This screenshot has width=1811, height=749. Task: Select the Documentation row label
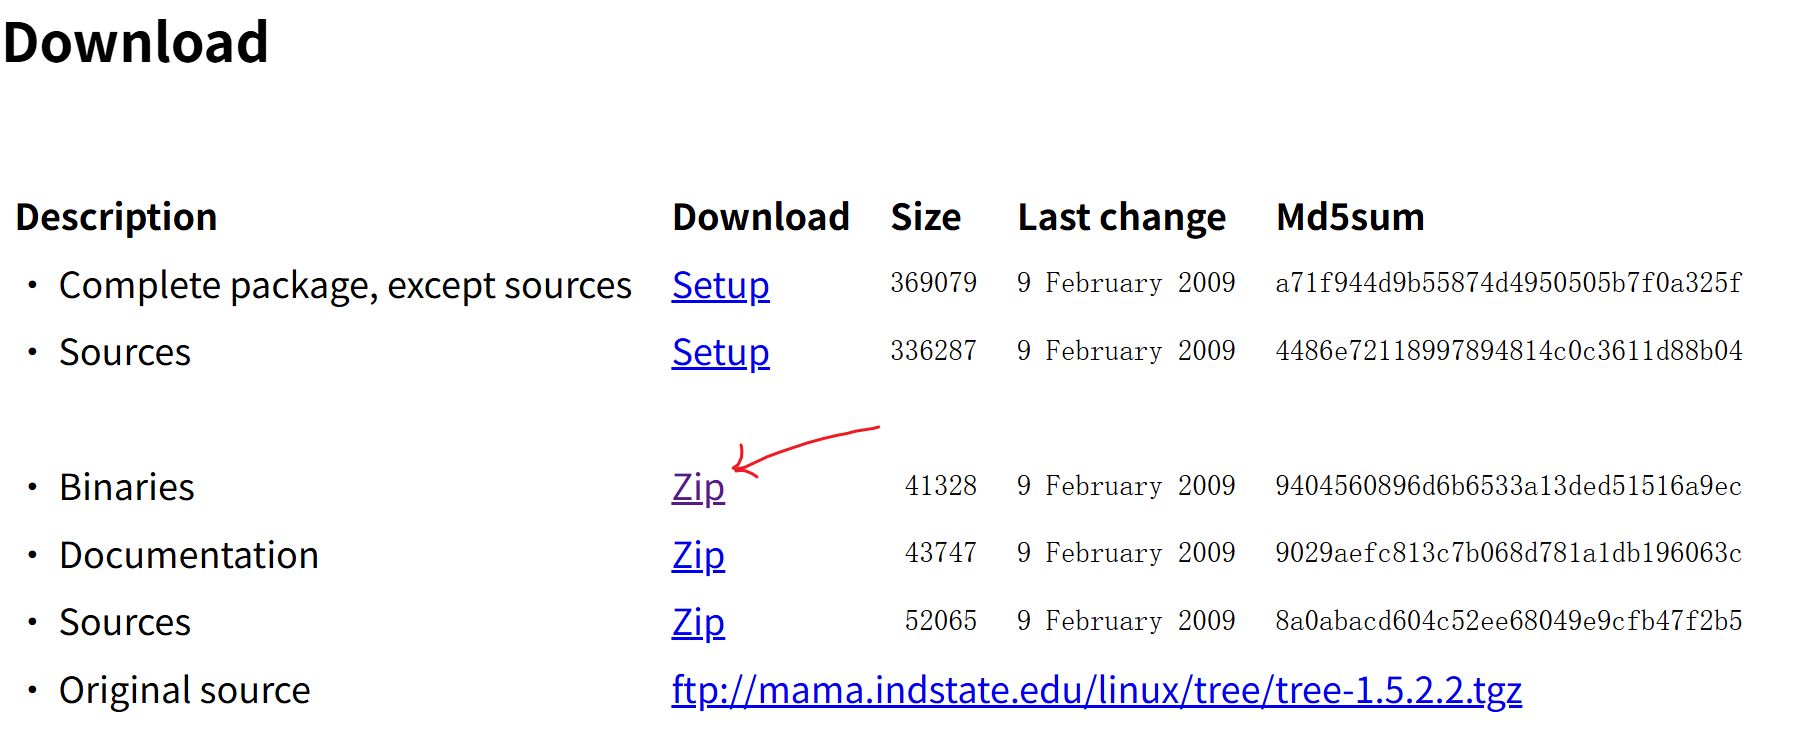pos(189,556)
